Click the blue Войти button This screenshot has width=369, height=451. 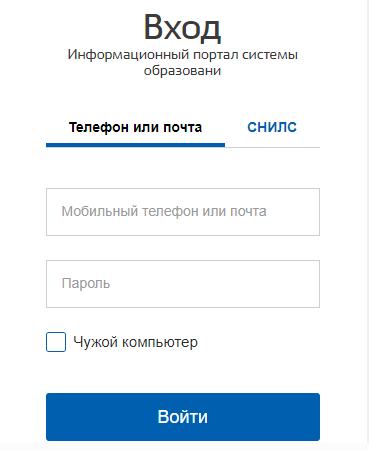click(183, 417)
